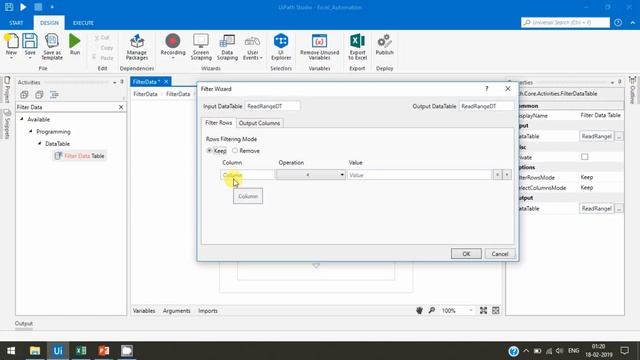Select the Remove radio button
Screen dimensions: 640x360
(235, 151)
